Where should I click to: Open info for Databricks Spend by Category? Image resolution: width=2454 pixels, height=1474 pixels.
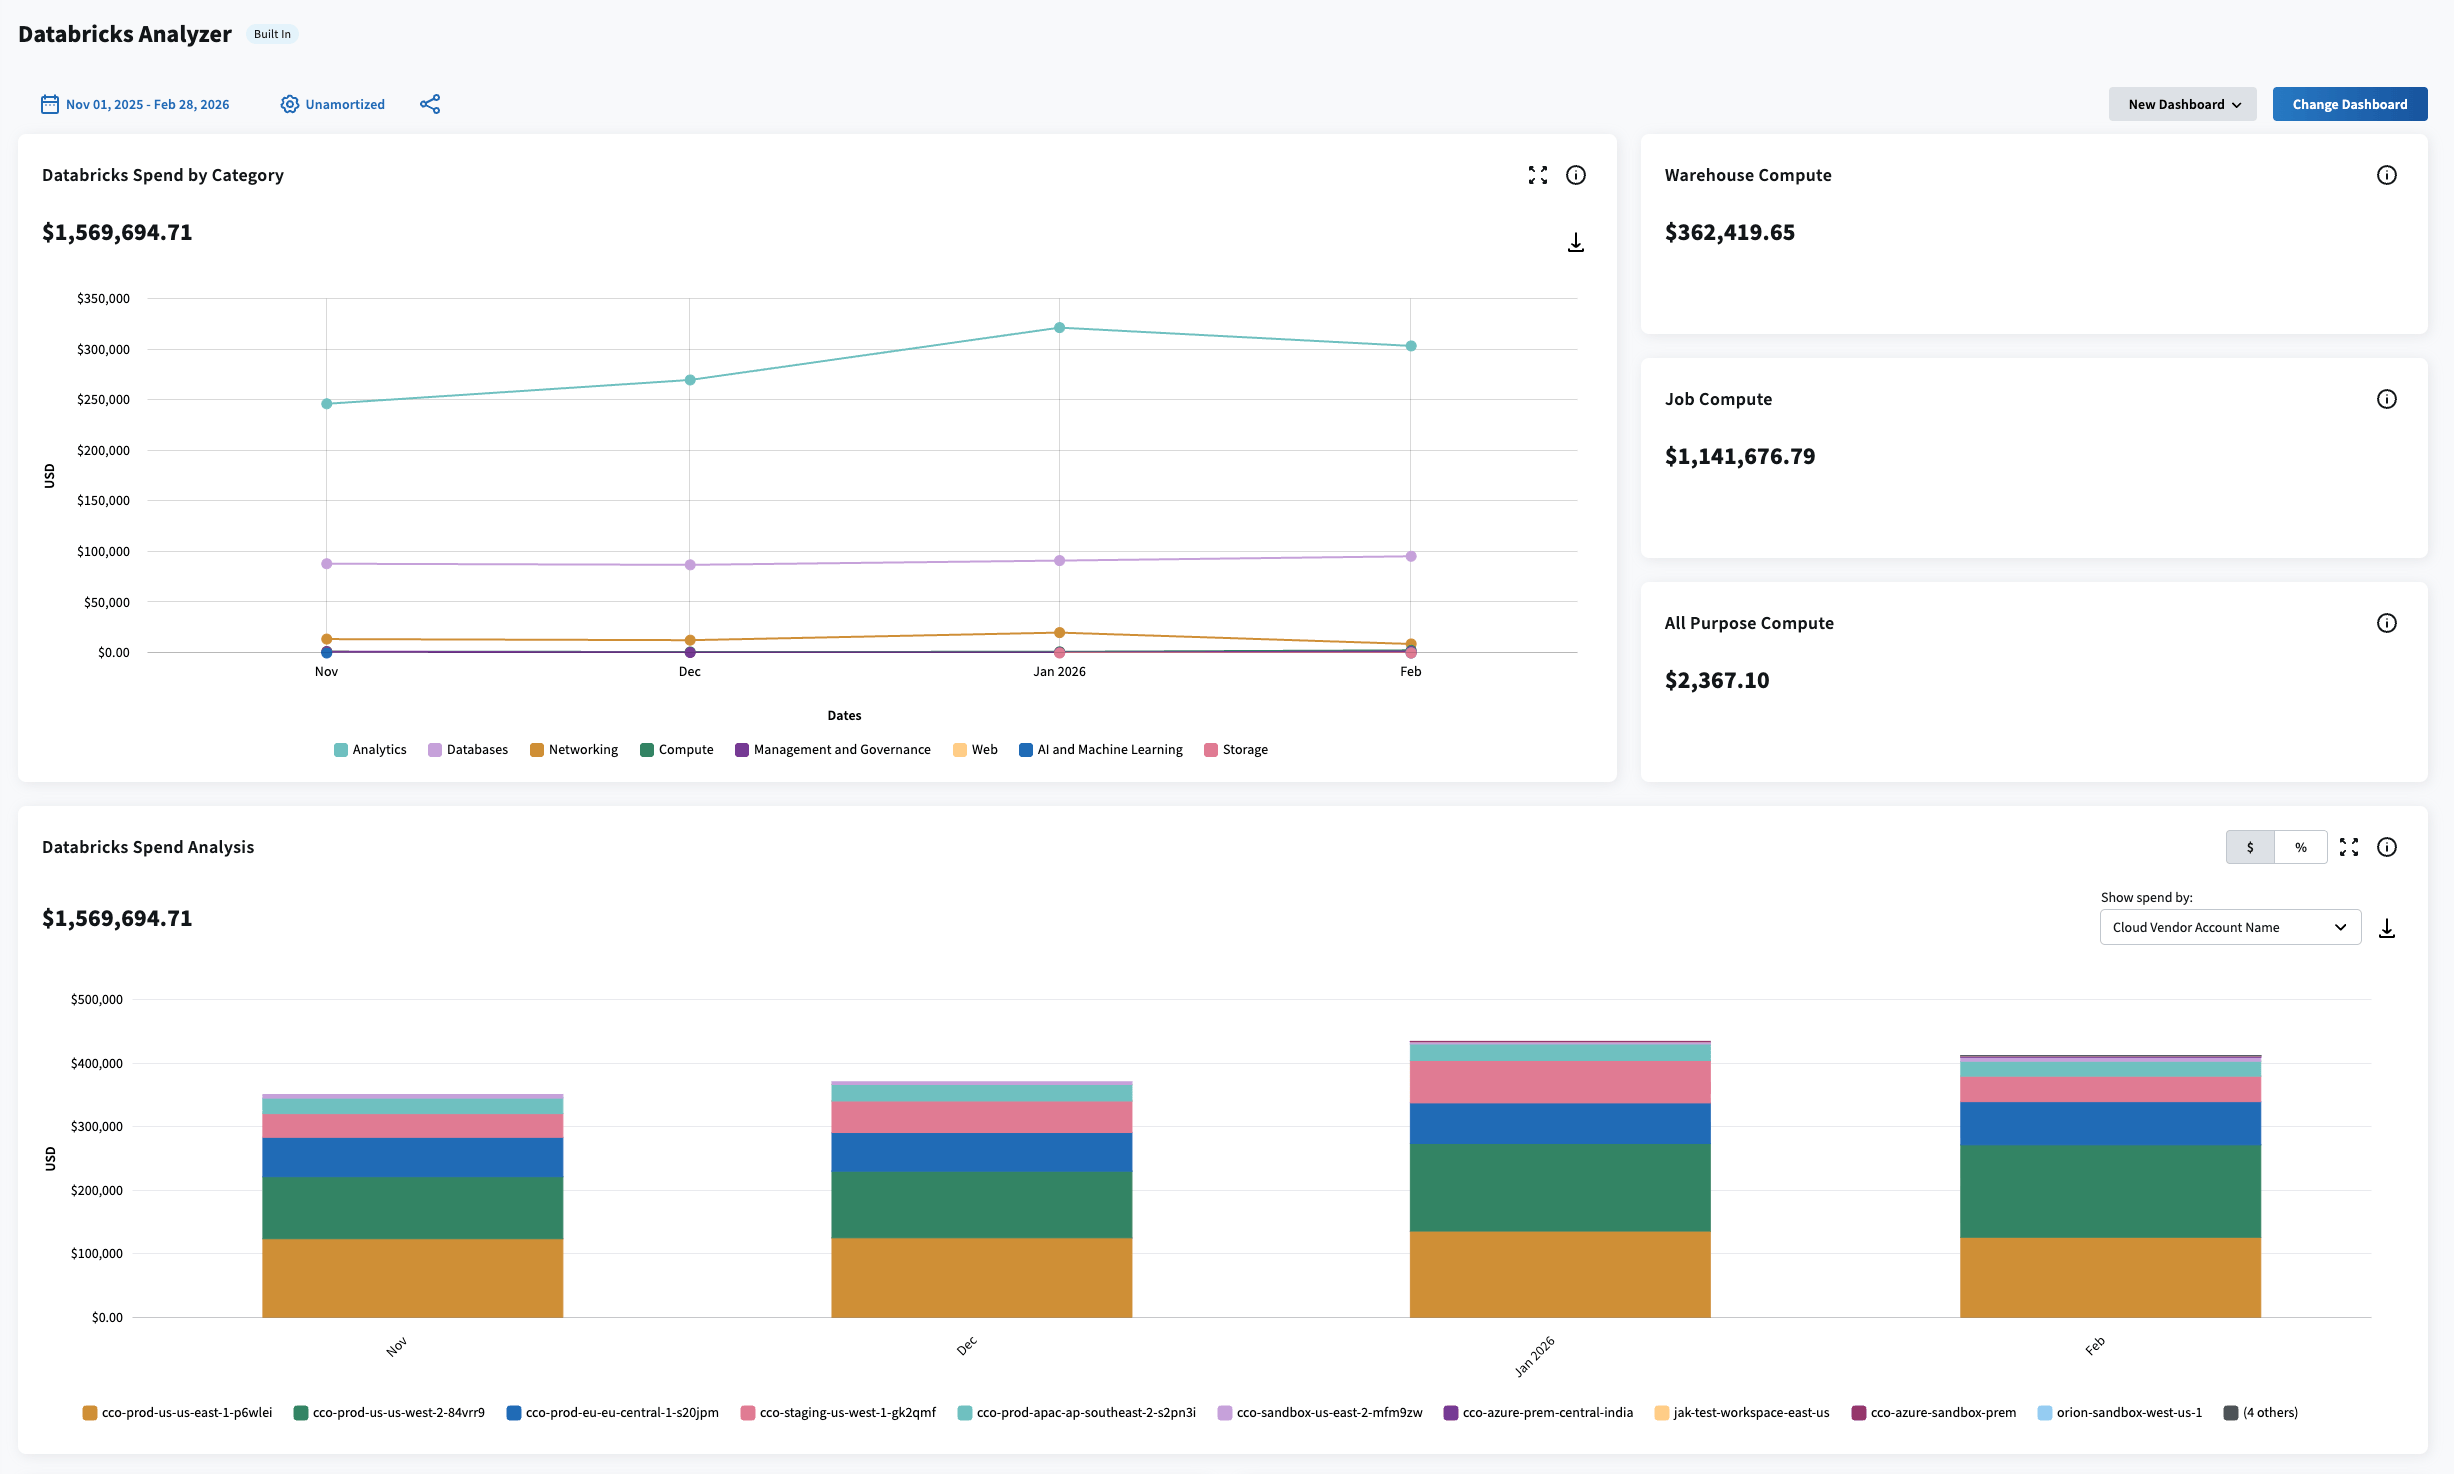click(1576, 175)
